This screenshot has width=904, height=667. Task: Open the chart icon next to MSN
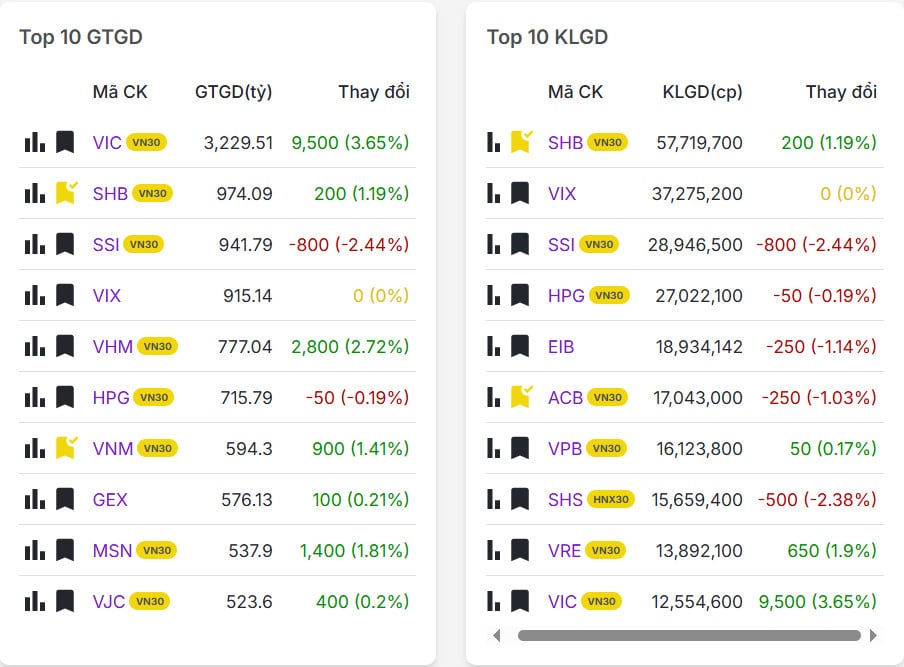point(34,550)
